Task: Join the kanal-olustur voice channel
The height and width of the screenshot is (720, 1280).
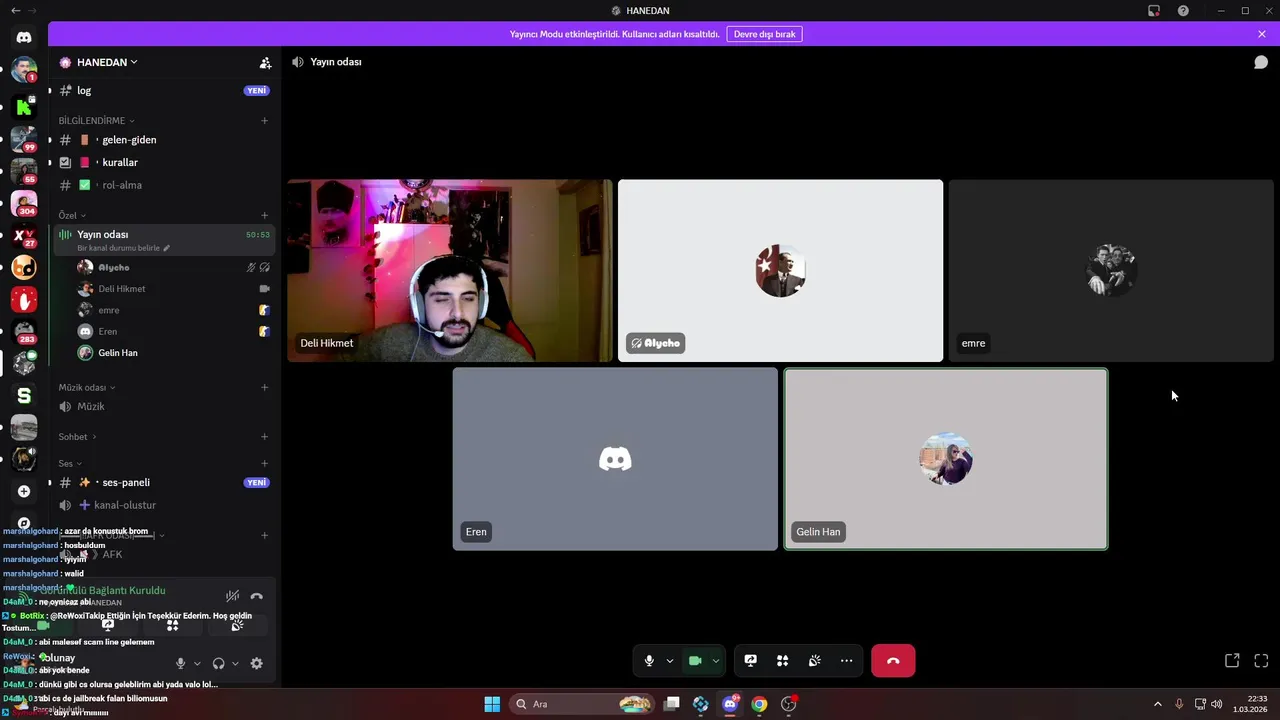Action: pyautogui.click(x=164, y=505)
